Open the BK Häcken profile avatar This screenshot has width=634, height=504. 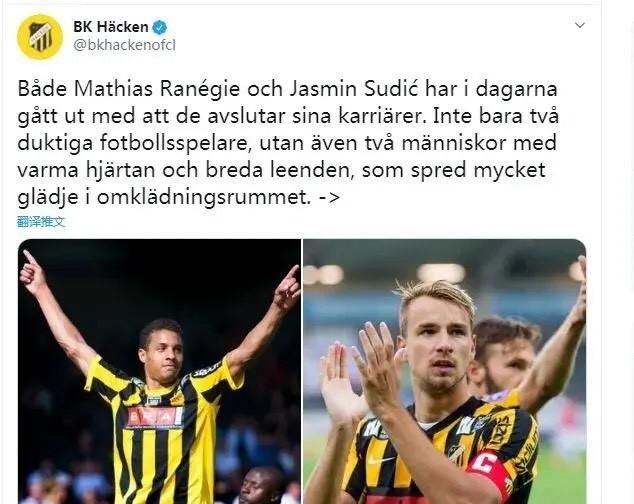point(40,37)
